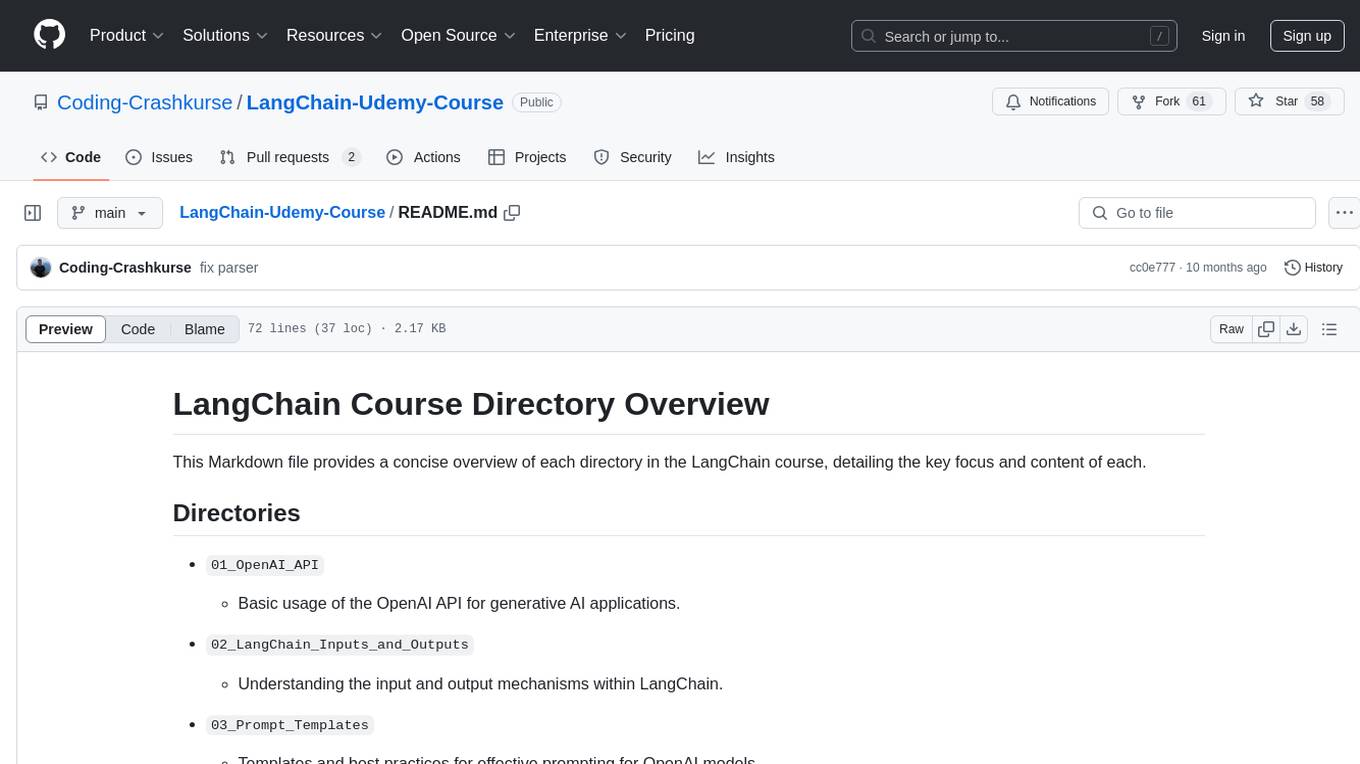The width and height of the screenshot is (1360, 764).
Task: Open the GitHub home logo
Action: 49,35
